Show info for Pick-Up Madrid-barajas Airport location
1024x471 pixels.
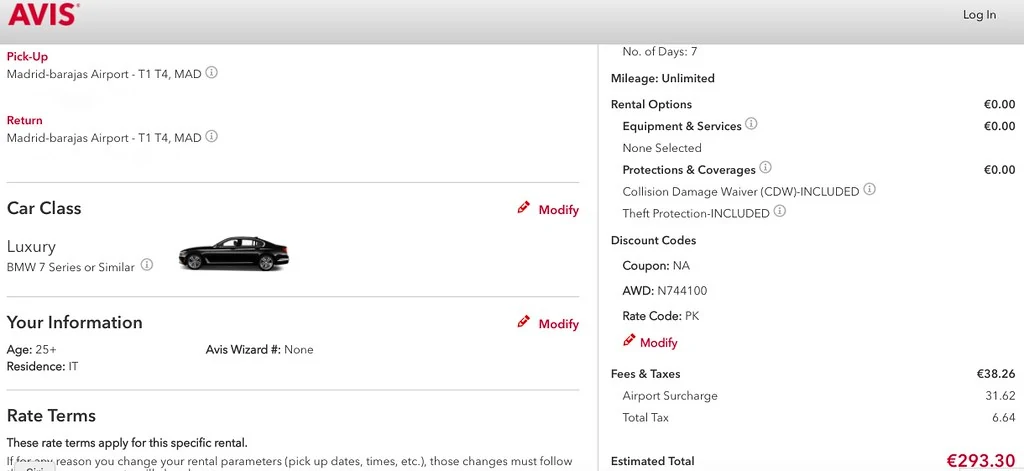(212, 73)
